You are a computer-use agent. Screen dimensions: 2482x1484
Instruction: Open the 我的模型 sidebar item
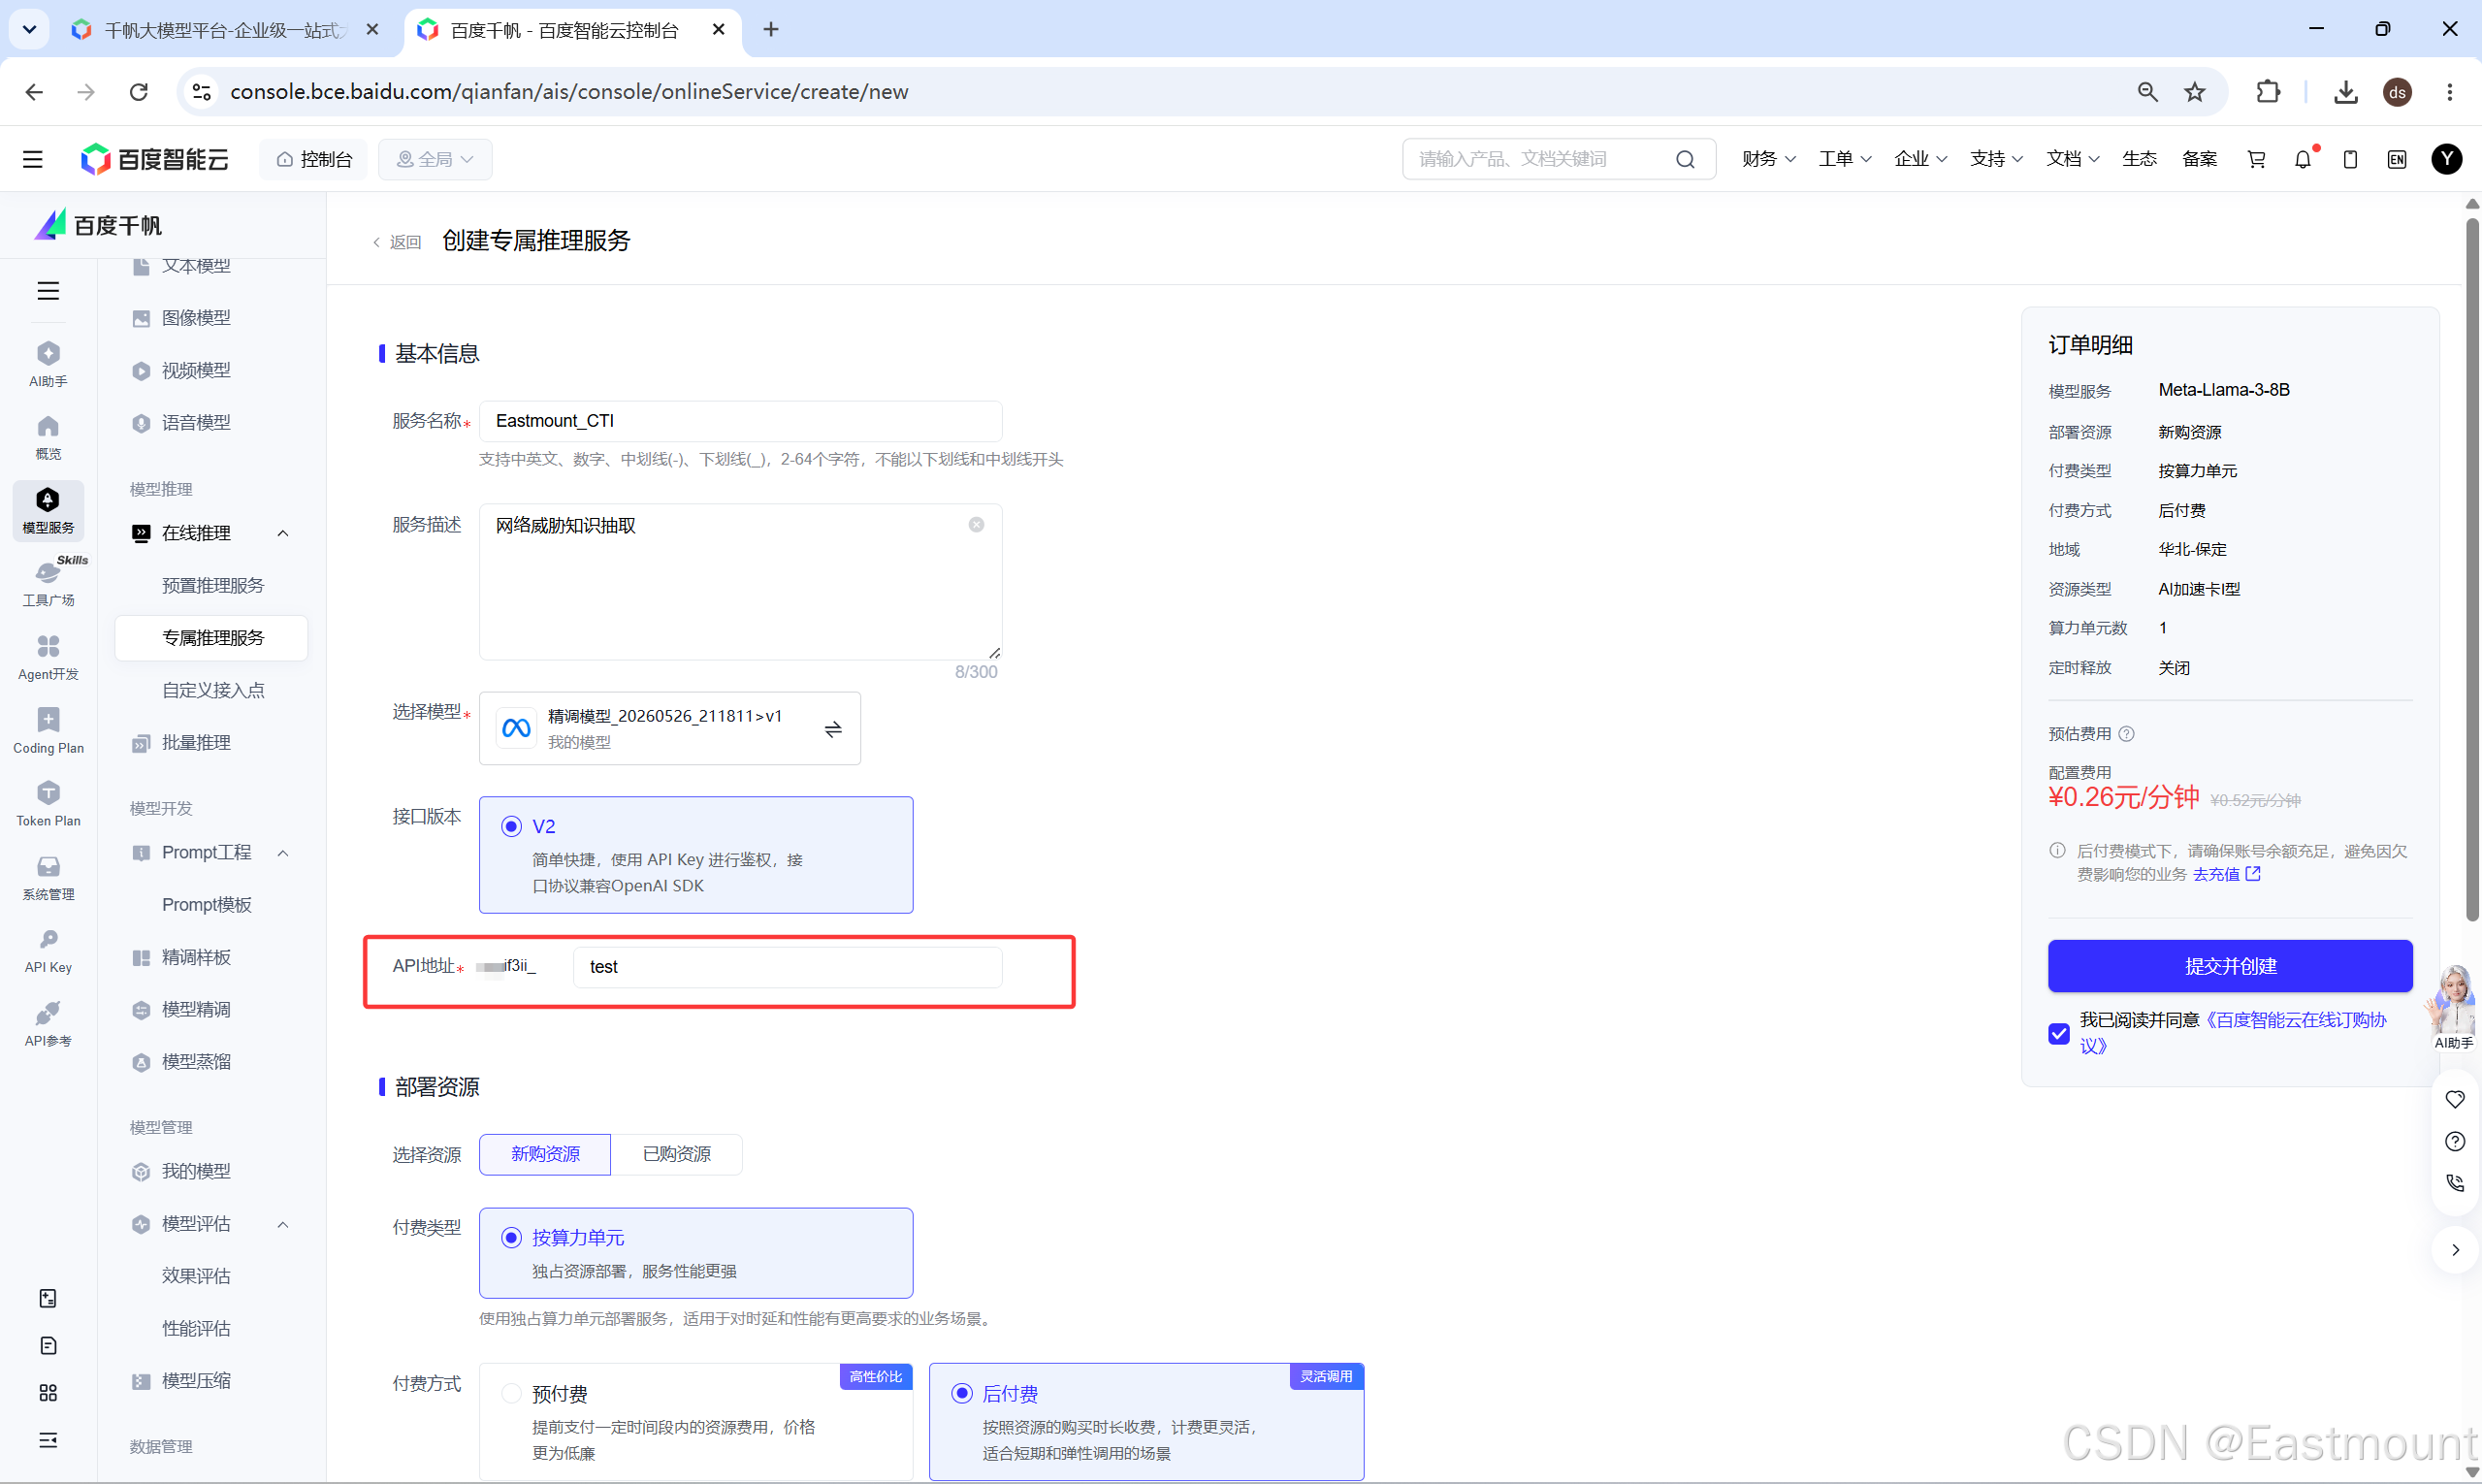coord(196,1172)
